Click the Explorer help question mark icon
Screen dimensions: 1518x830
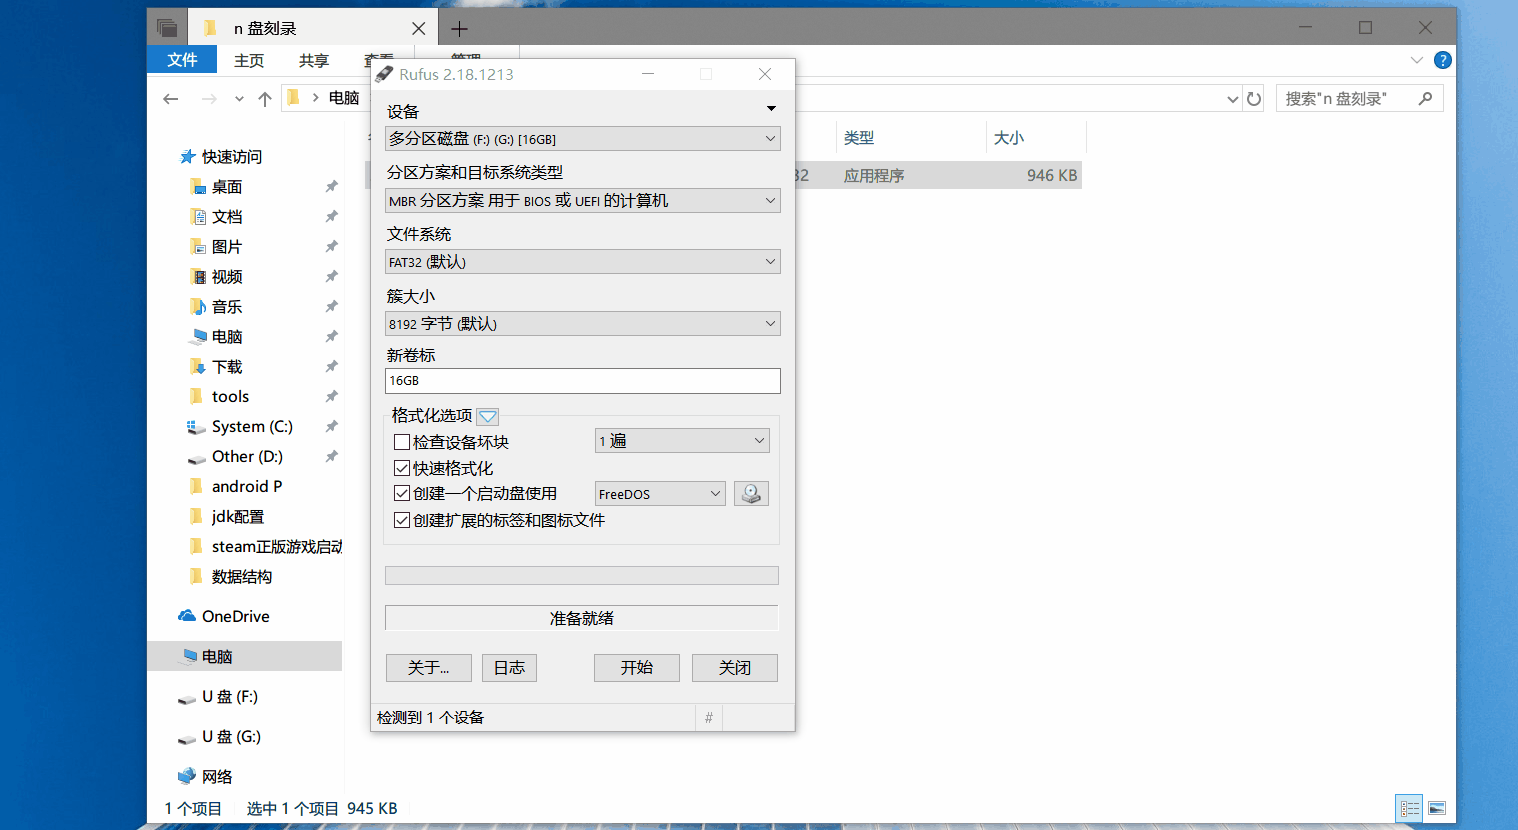tap(1442, 60)
